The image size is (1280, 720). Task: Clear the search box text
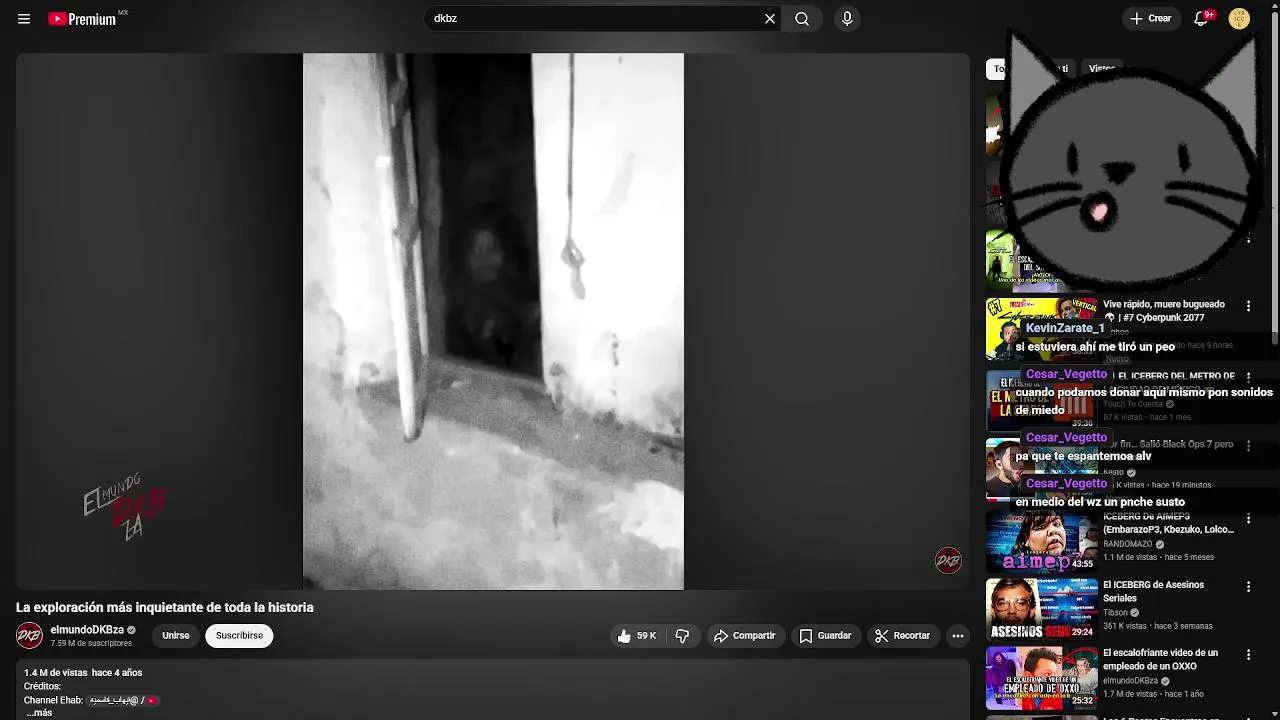pos(770,19)
